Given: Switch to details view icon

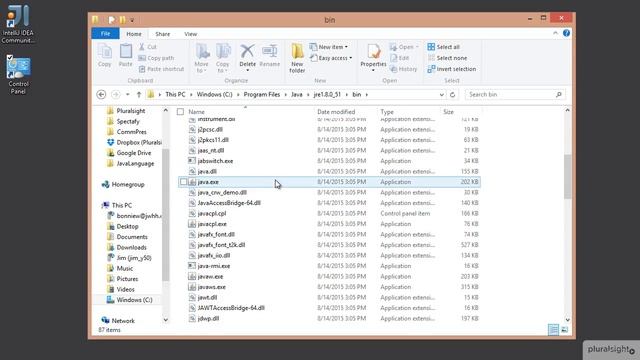Looking at the screenshot, I should [x=553, y=329].
